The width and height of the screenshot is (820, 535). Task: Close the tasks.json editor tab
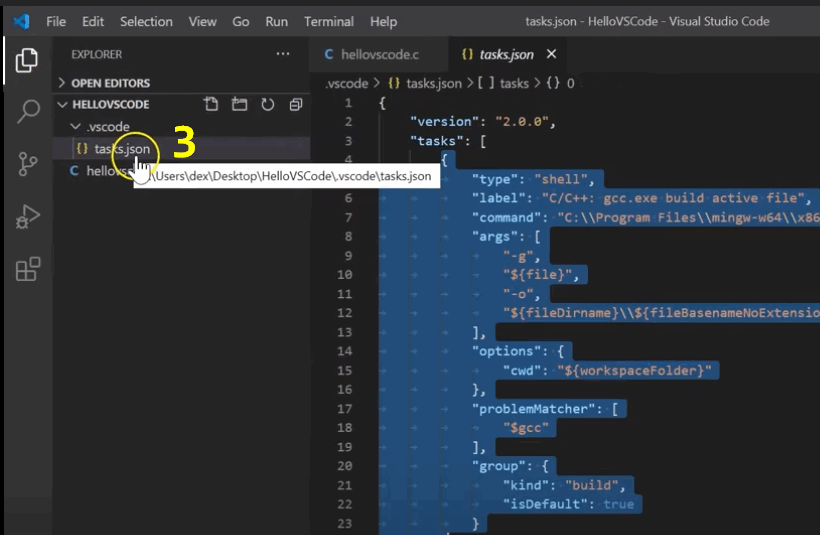[x=551, y=54]
